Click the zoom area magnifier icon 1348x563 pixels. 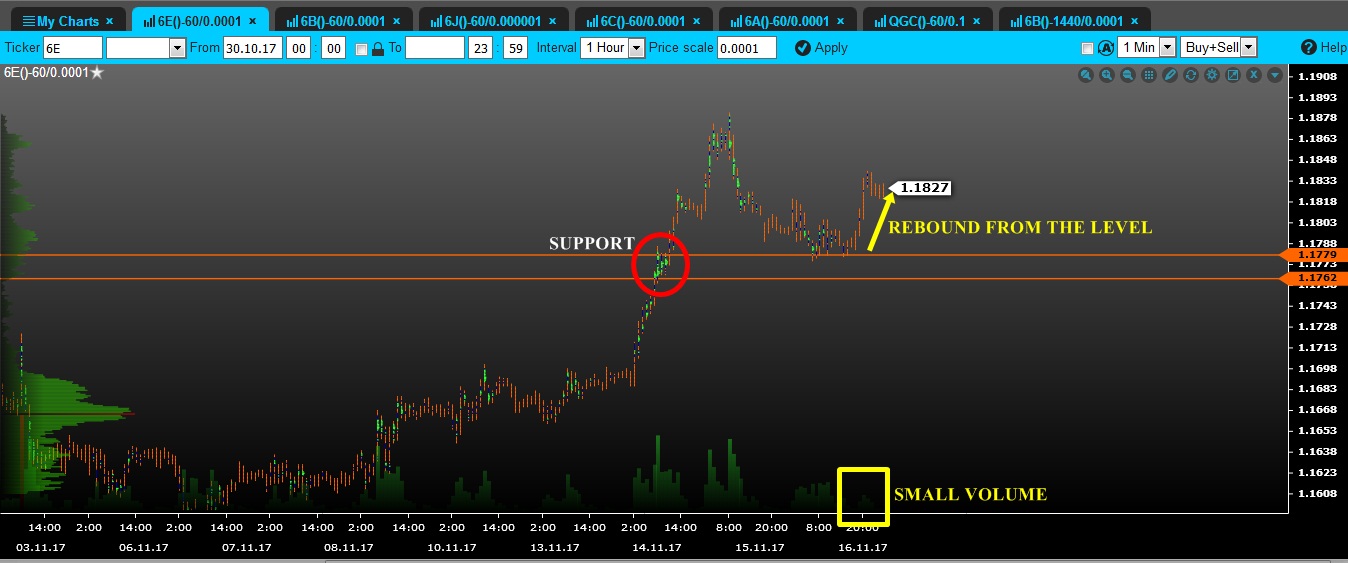(1086, 75)
